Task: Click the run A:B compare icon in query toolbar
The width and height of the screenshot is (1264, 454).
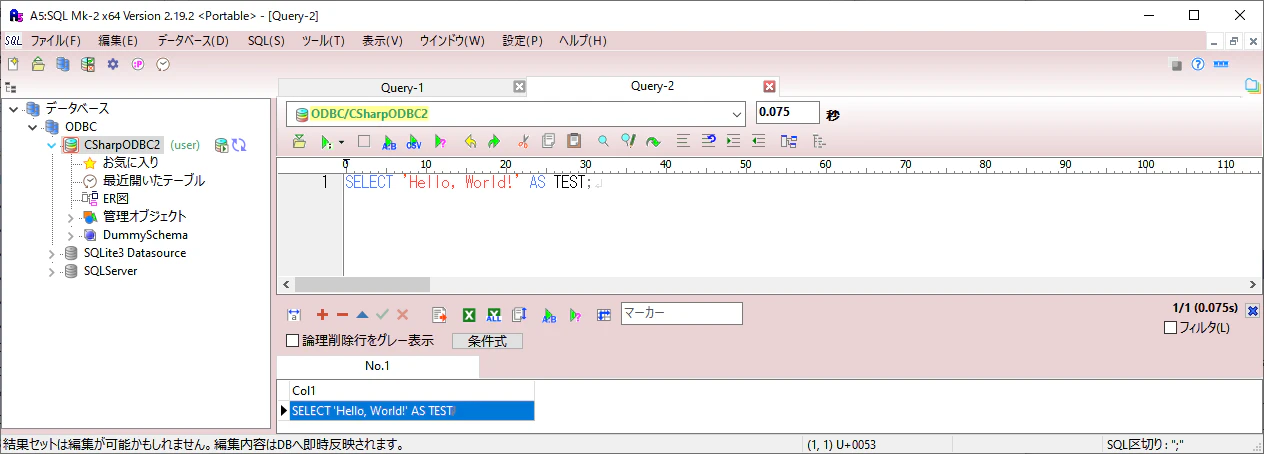Action: coord(389,142)
